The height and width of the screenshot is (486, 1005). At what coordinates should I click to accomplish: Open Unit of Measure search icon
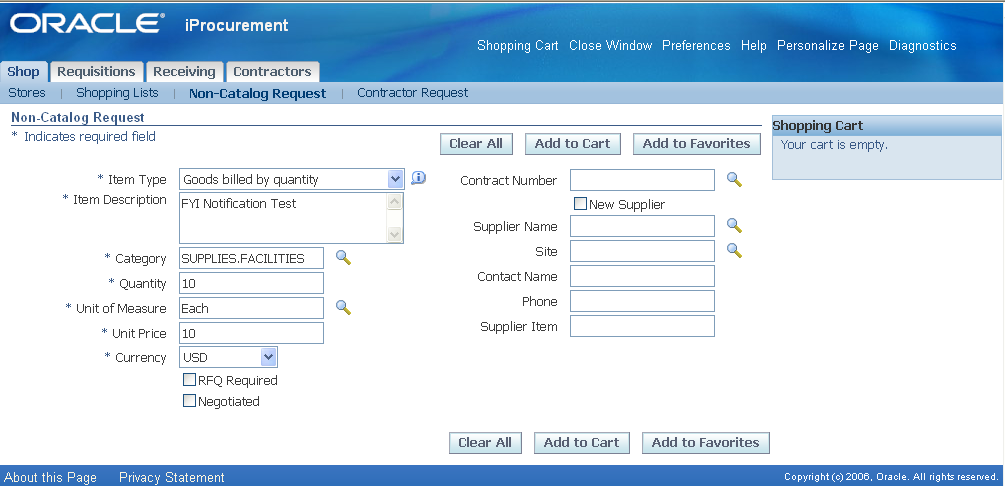344,308
